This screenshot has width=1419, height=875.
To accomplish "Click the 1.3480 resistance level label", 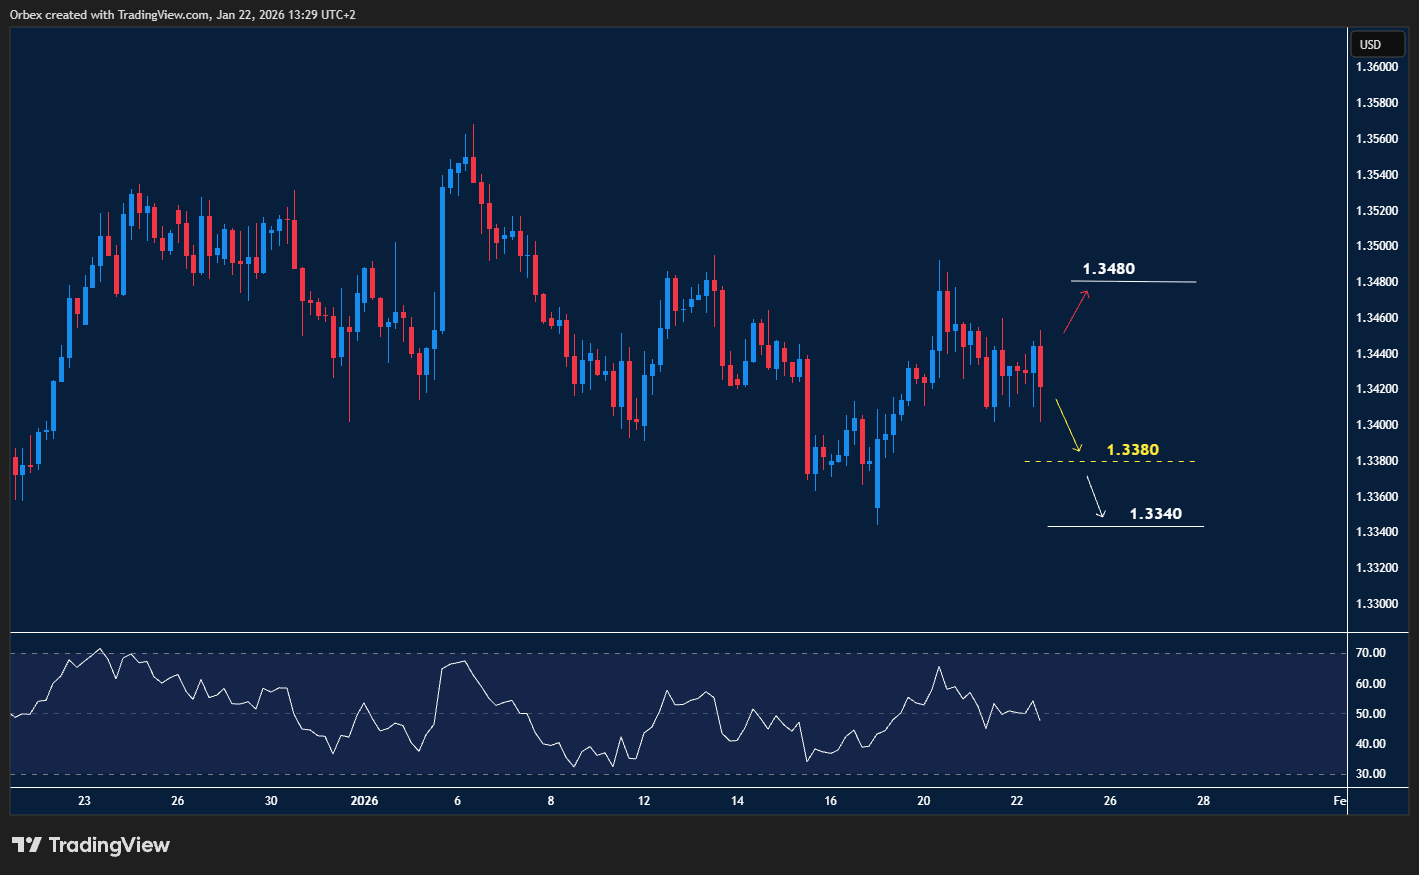I will (x=1109, y=269).
